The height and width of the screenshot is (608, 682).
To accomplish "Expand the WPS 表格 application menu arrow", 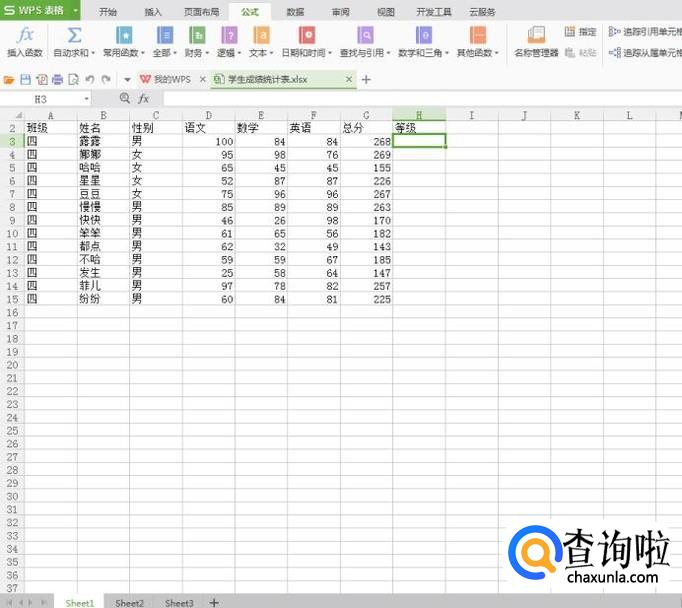I will point(75,10).
